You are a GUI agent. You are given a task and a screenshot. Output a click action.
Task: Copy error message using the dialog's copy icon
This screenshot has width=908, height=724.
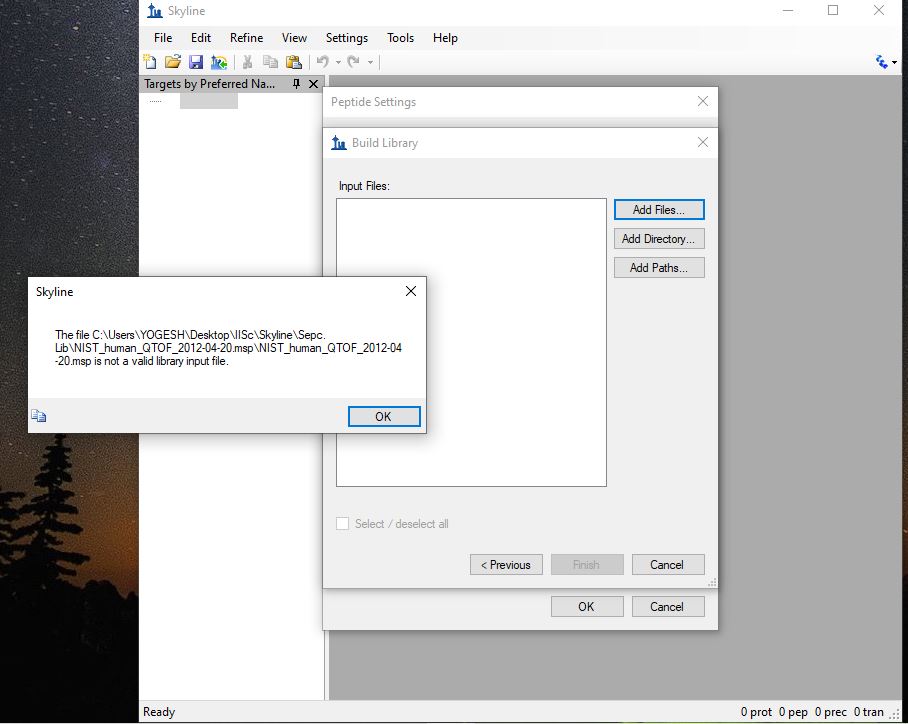(39, 416)
